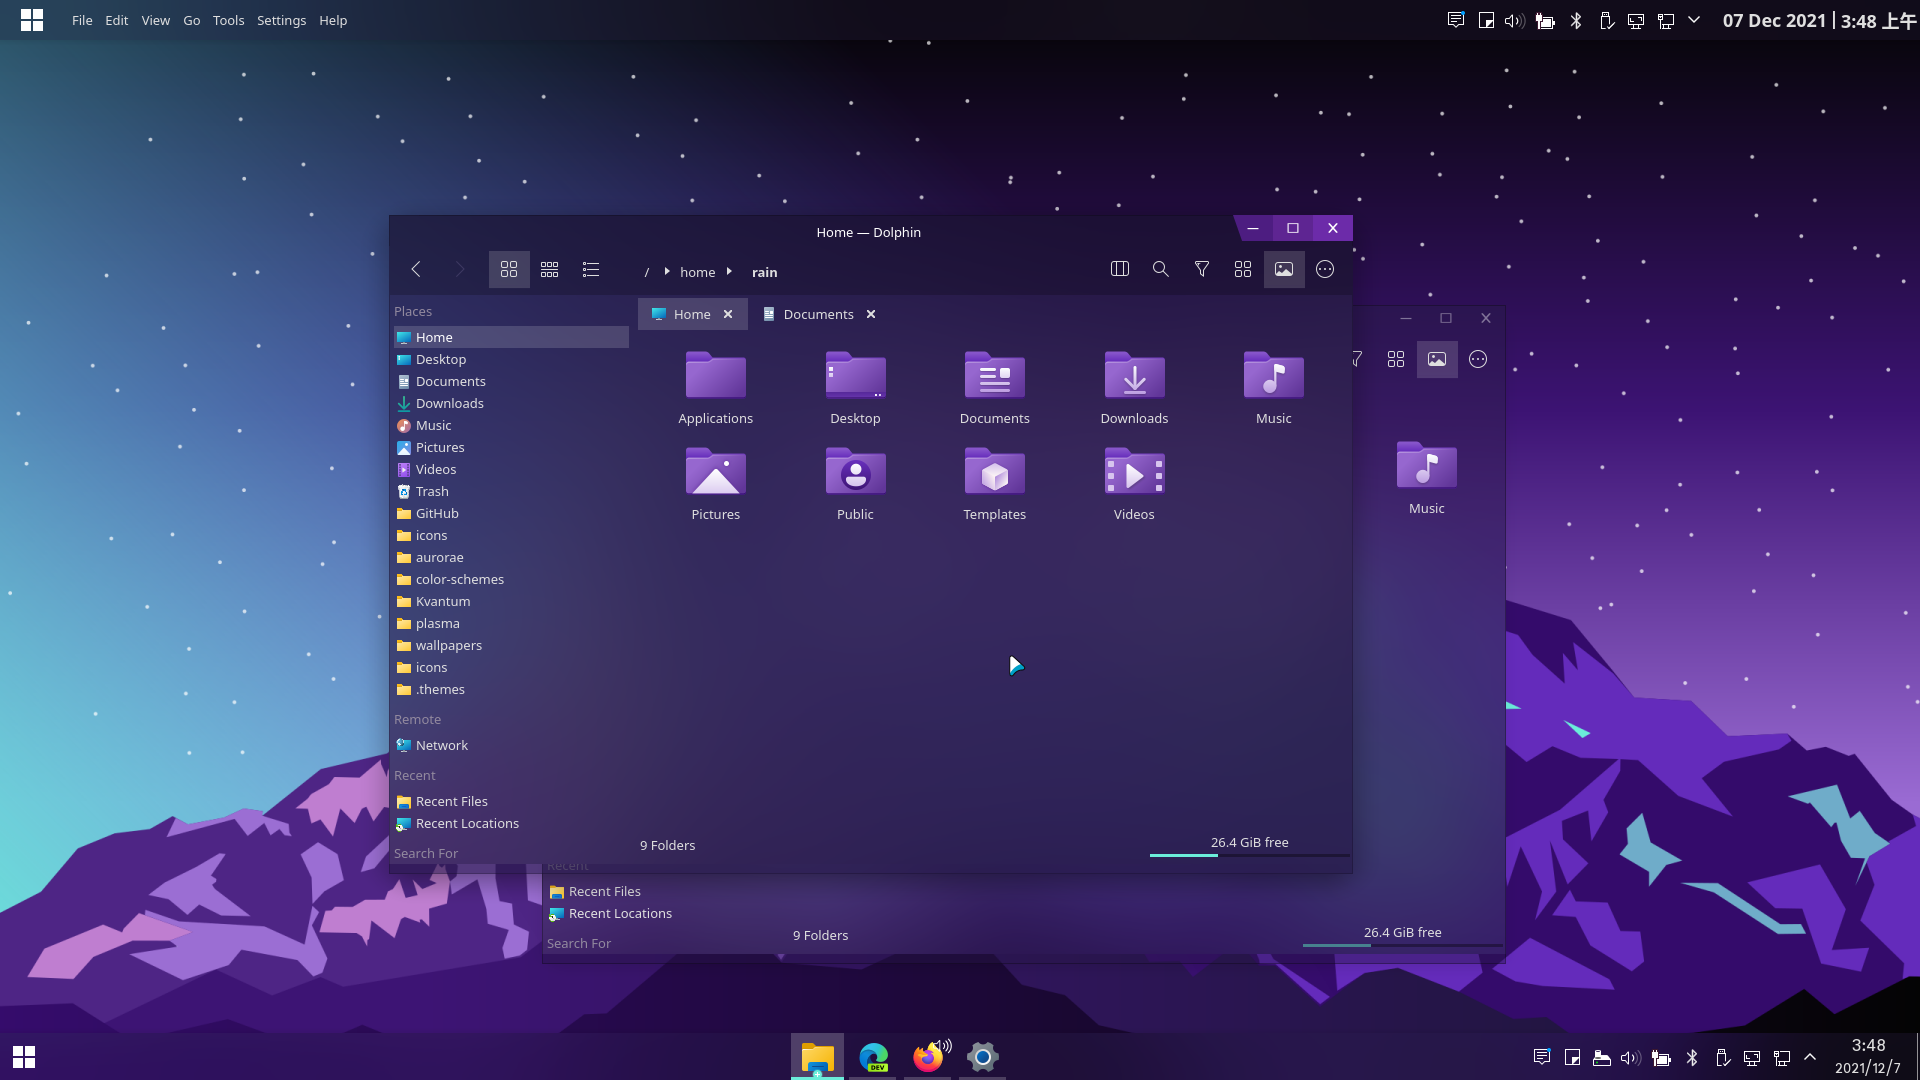Click the 26.4 GiB free space bar in front window
Image resolution: width=1920 pixels, height=1080 pixels.
(1249, 846)
